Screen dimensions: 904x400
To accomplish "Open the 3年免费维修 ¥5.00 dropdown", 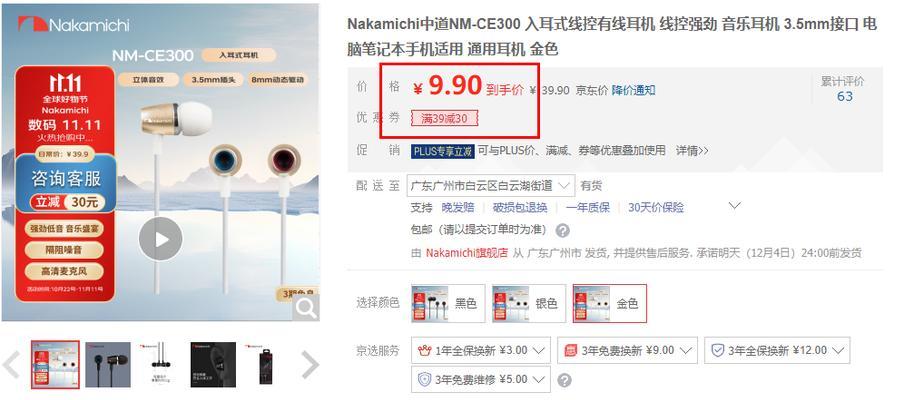I will [x=481, y=379].
